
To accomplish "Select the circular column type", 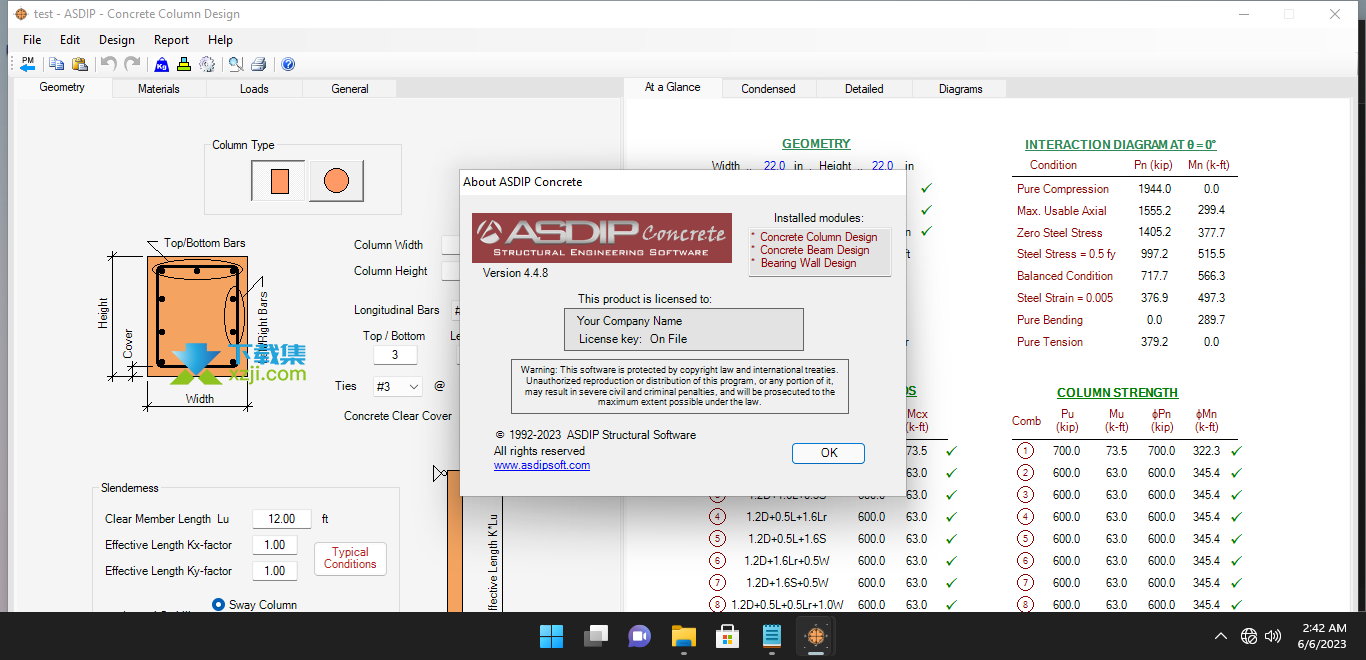I will click(x=336, y=181).
